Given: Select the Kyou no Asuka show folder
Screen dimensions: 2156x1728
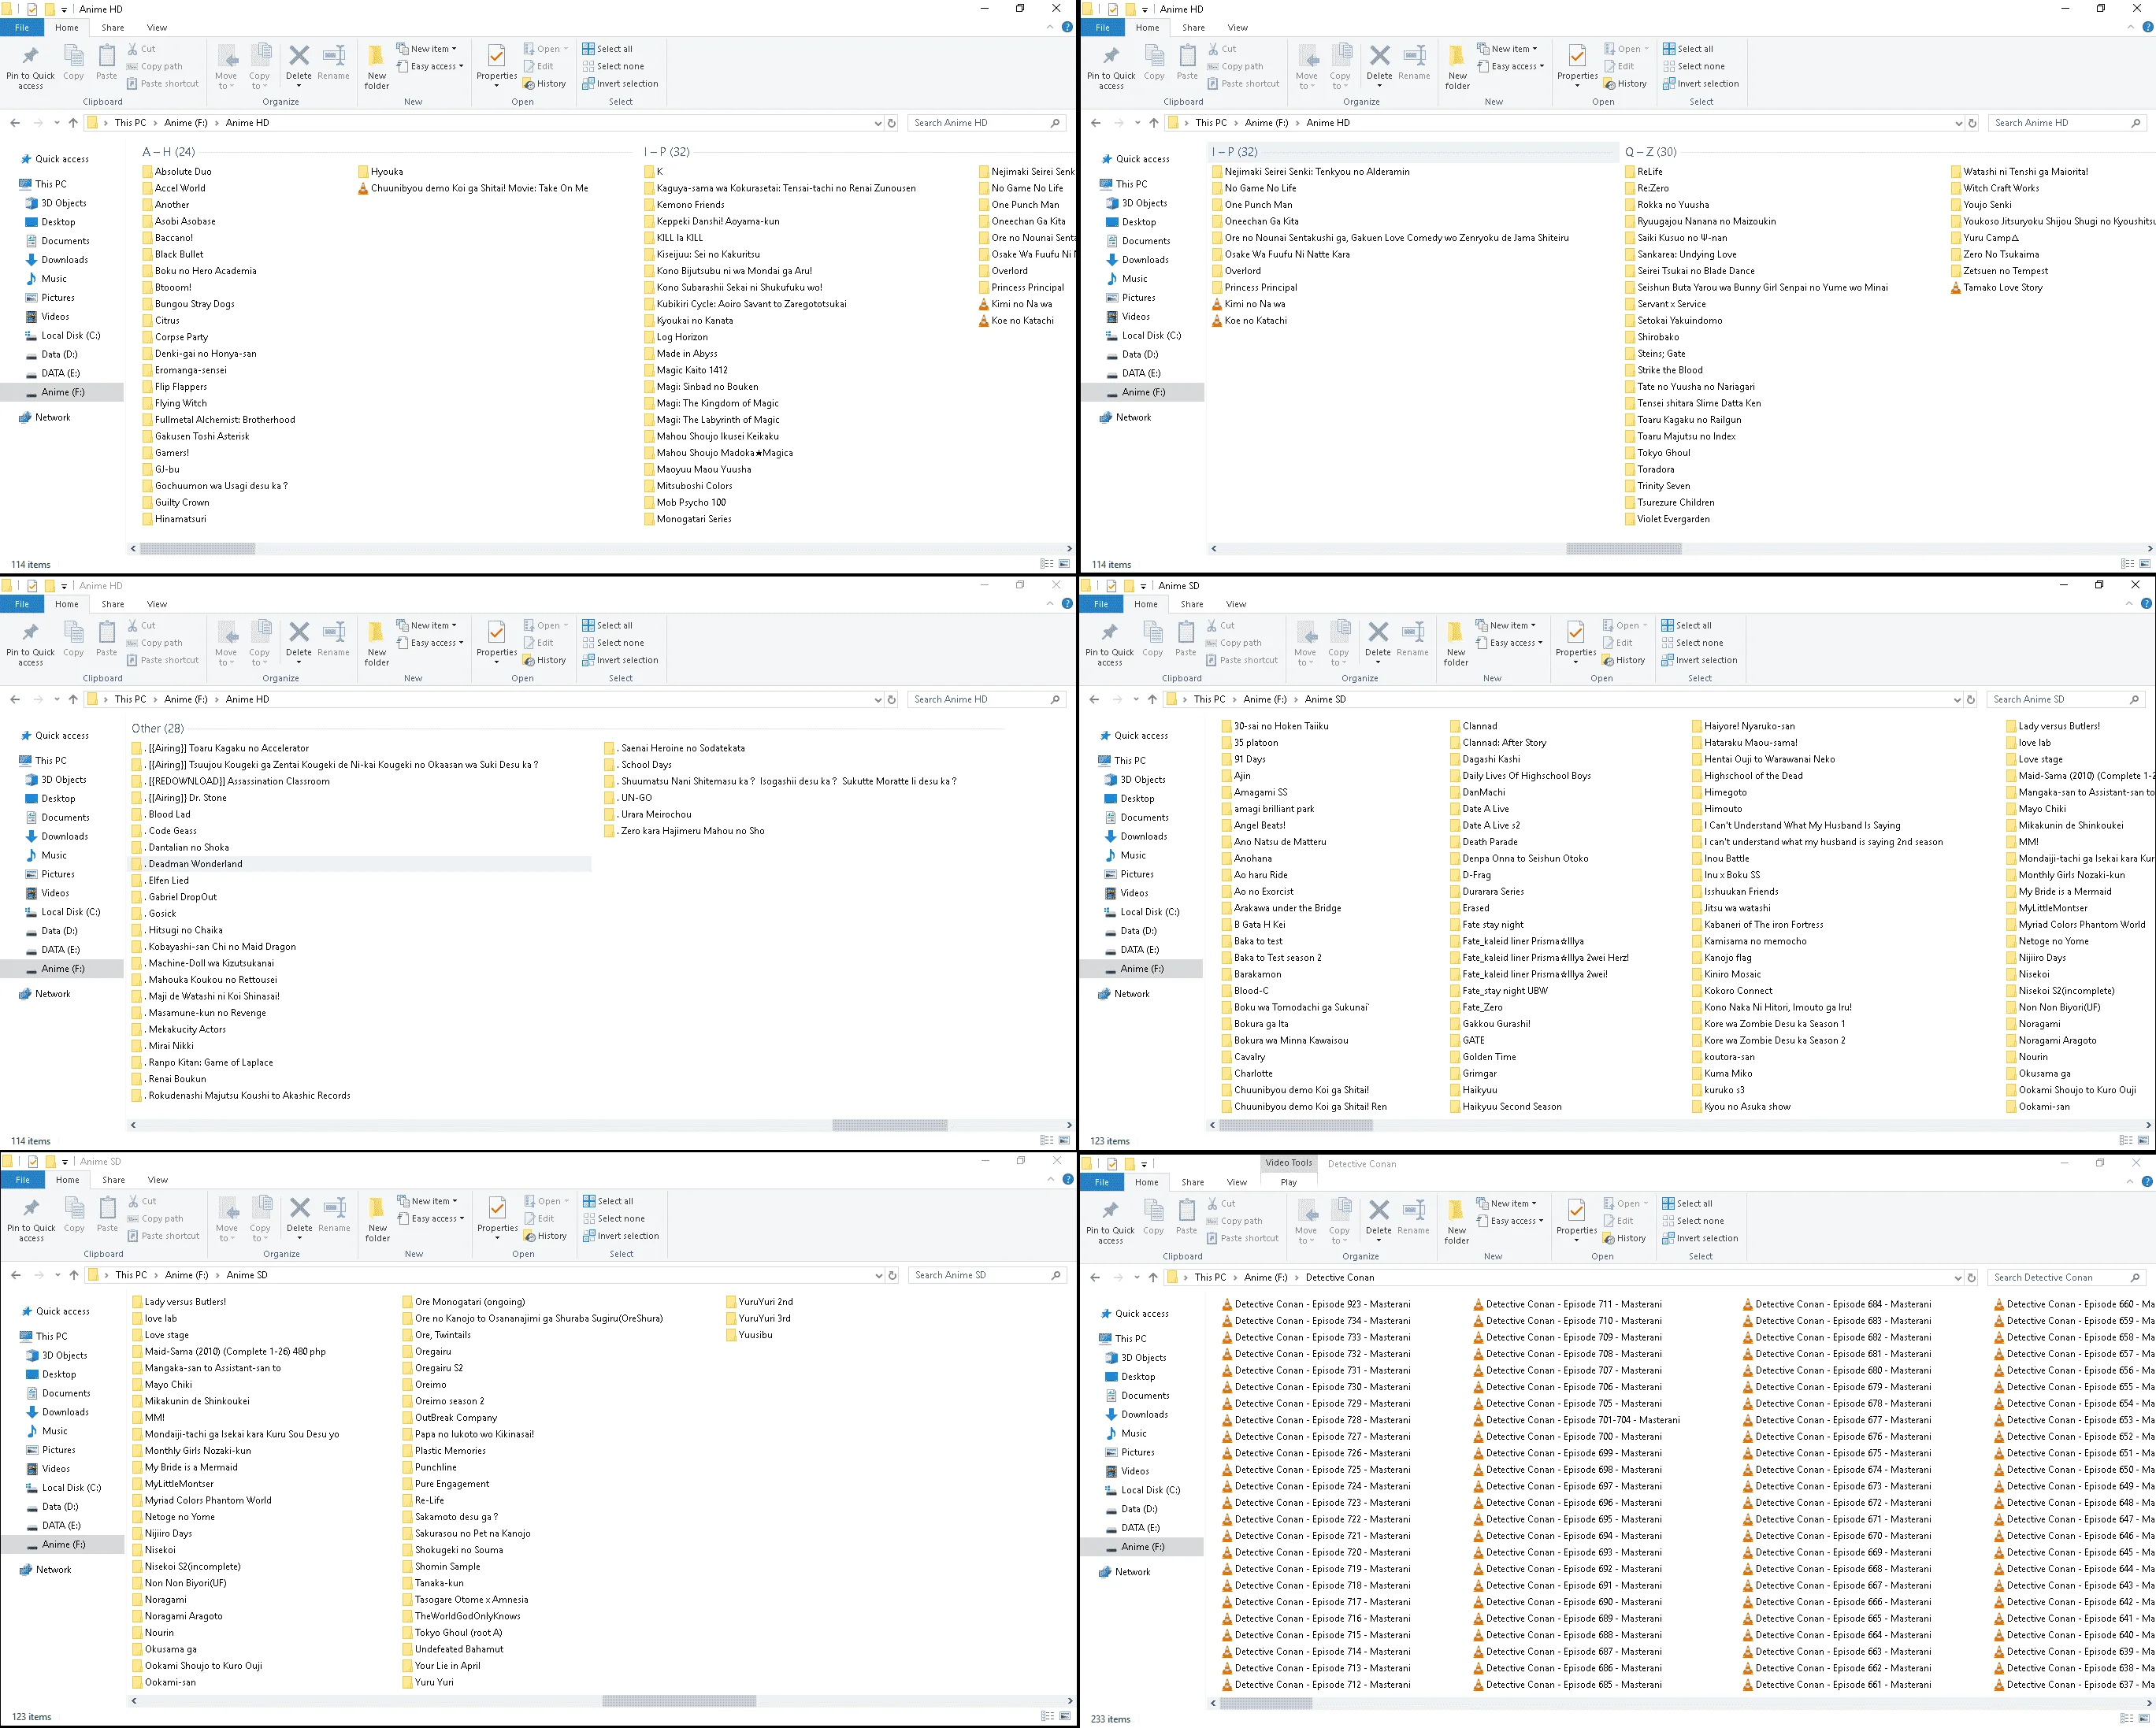Looking at the screenshot, I should pyautogui.click(x=1741, y=1107).
